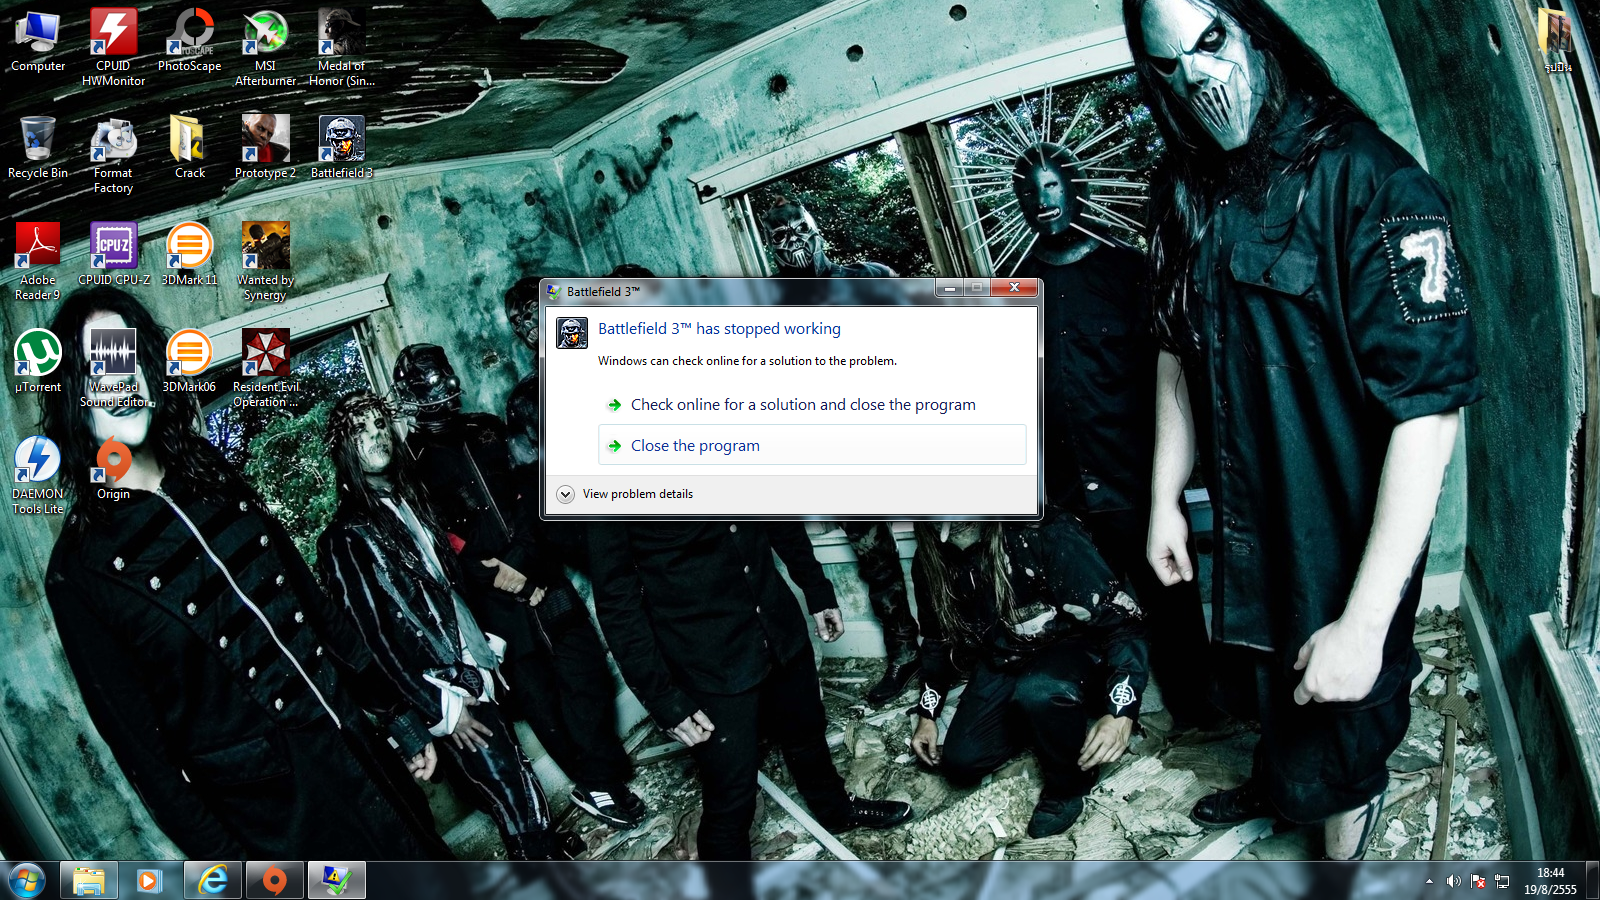Select the Crack folder on the desktop

189,147
